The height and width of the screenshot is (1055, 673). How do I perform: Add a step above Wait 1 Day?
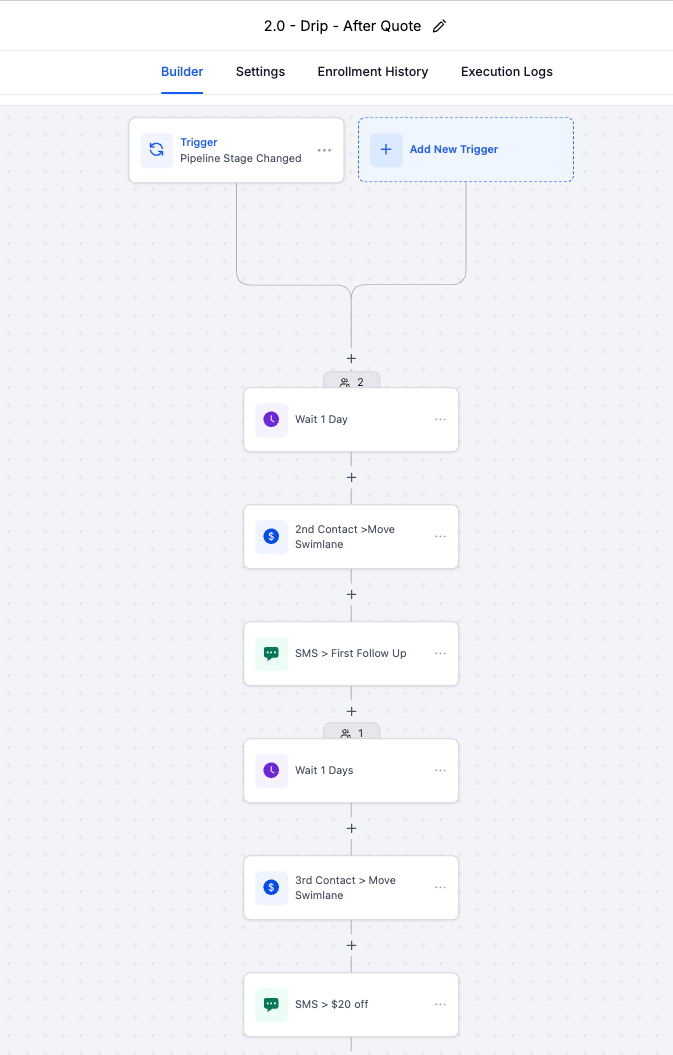[x=351, y=359]
